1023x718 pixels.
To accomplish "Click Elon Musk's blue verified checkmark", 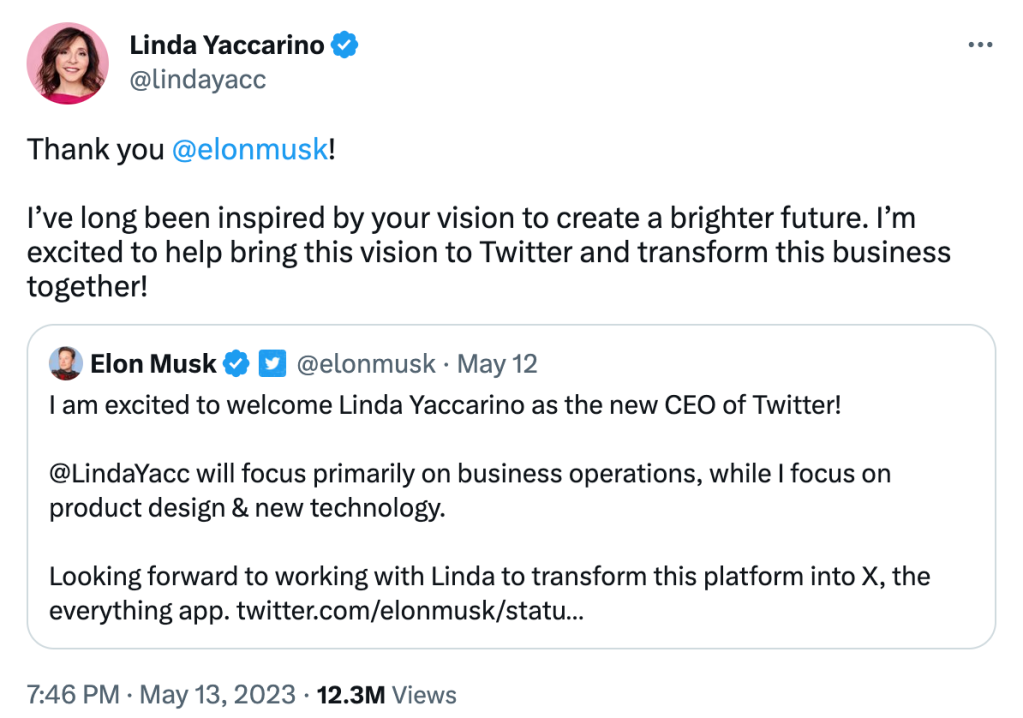I will tap(237, 364).
